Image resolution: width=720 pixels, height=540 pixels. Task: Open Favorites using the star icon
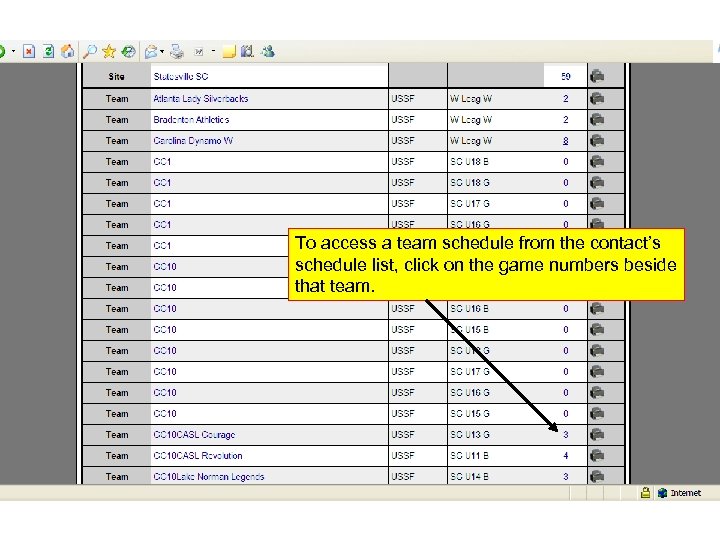point(109,51)
